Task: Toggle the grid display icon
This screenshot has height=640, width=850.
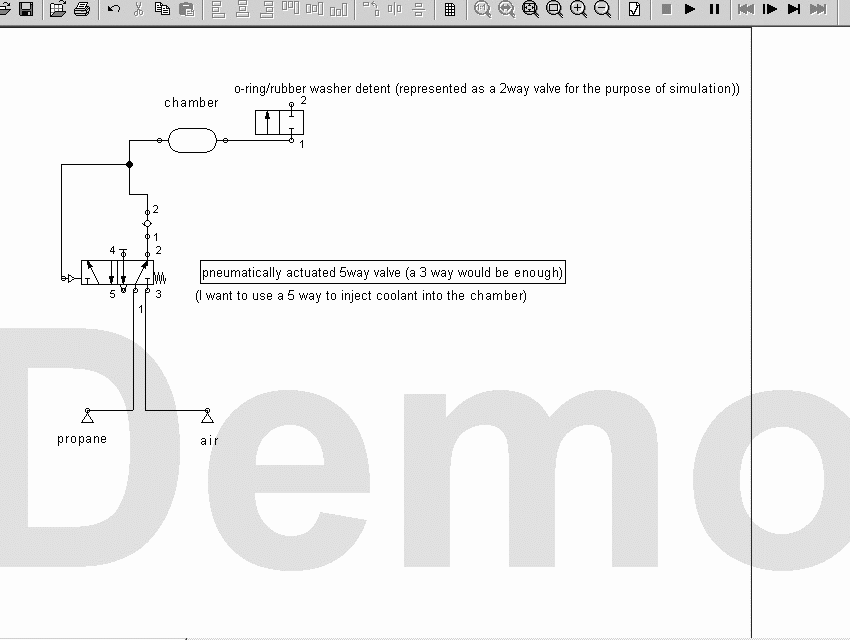Action: pyautogui.click(x=450, y=9)
